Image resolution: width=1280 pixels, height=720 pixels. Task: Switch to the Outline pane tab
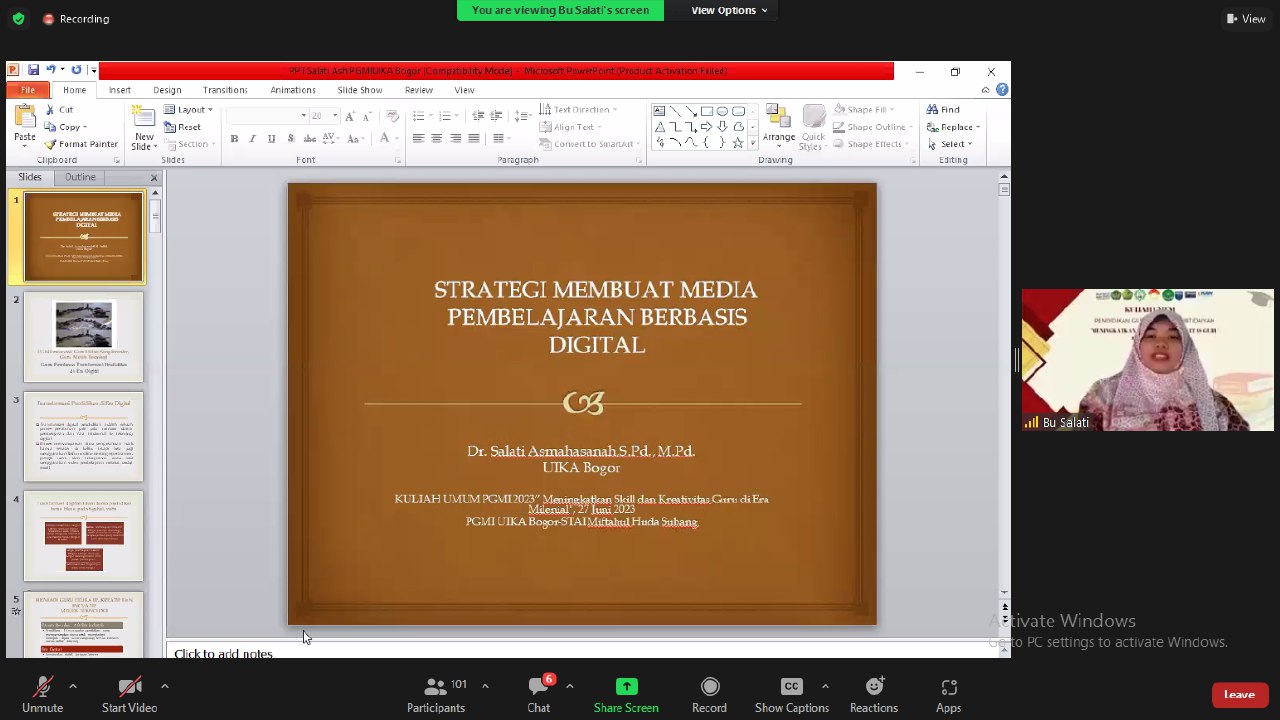pyautogui.click(x=80, y=177)
